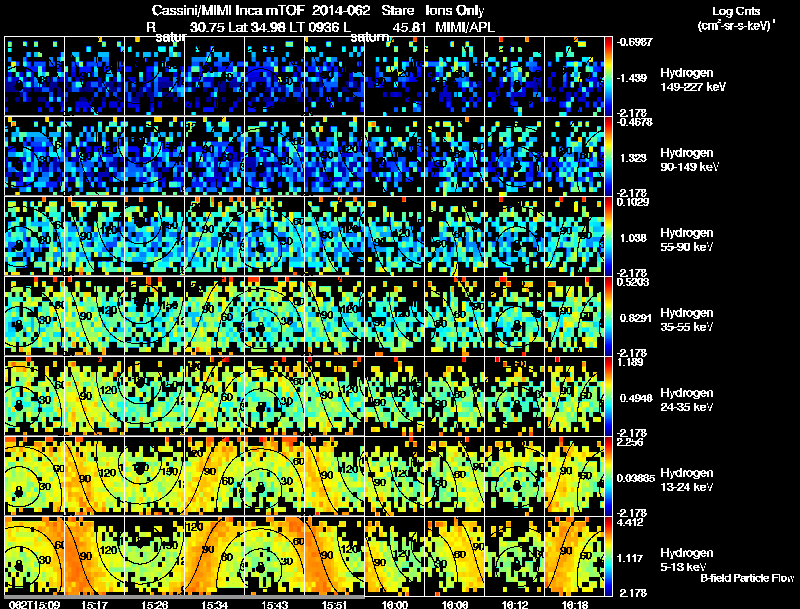The height and width of the screenshot is (609, 800).
Task: Click the 0.4948 colorbar midpoint value
Action: click(636, 398)
